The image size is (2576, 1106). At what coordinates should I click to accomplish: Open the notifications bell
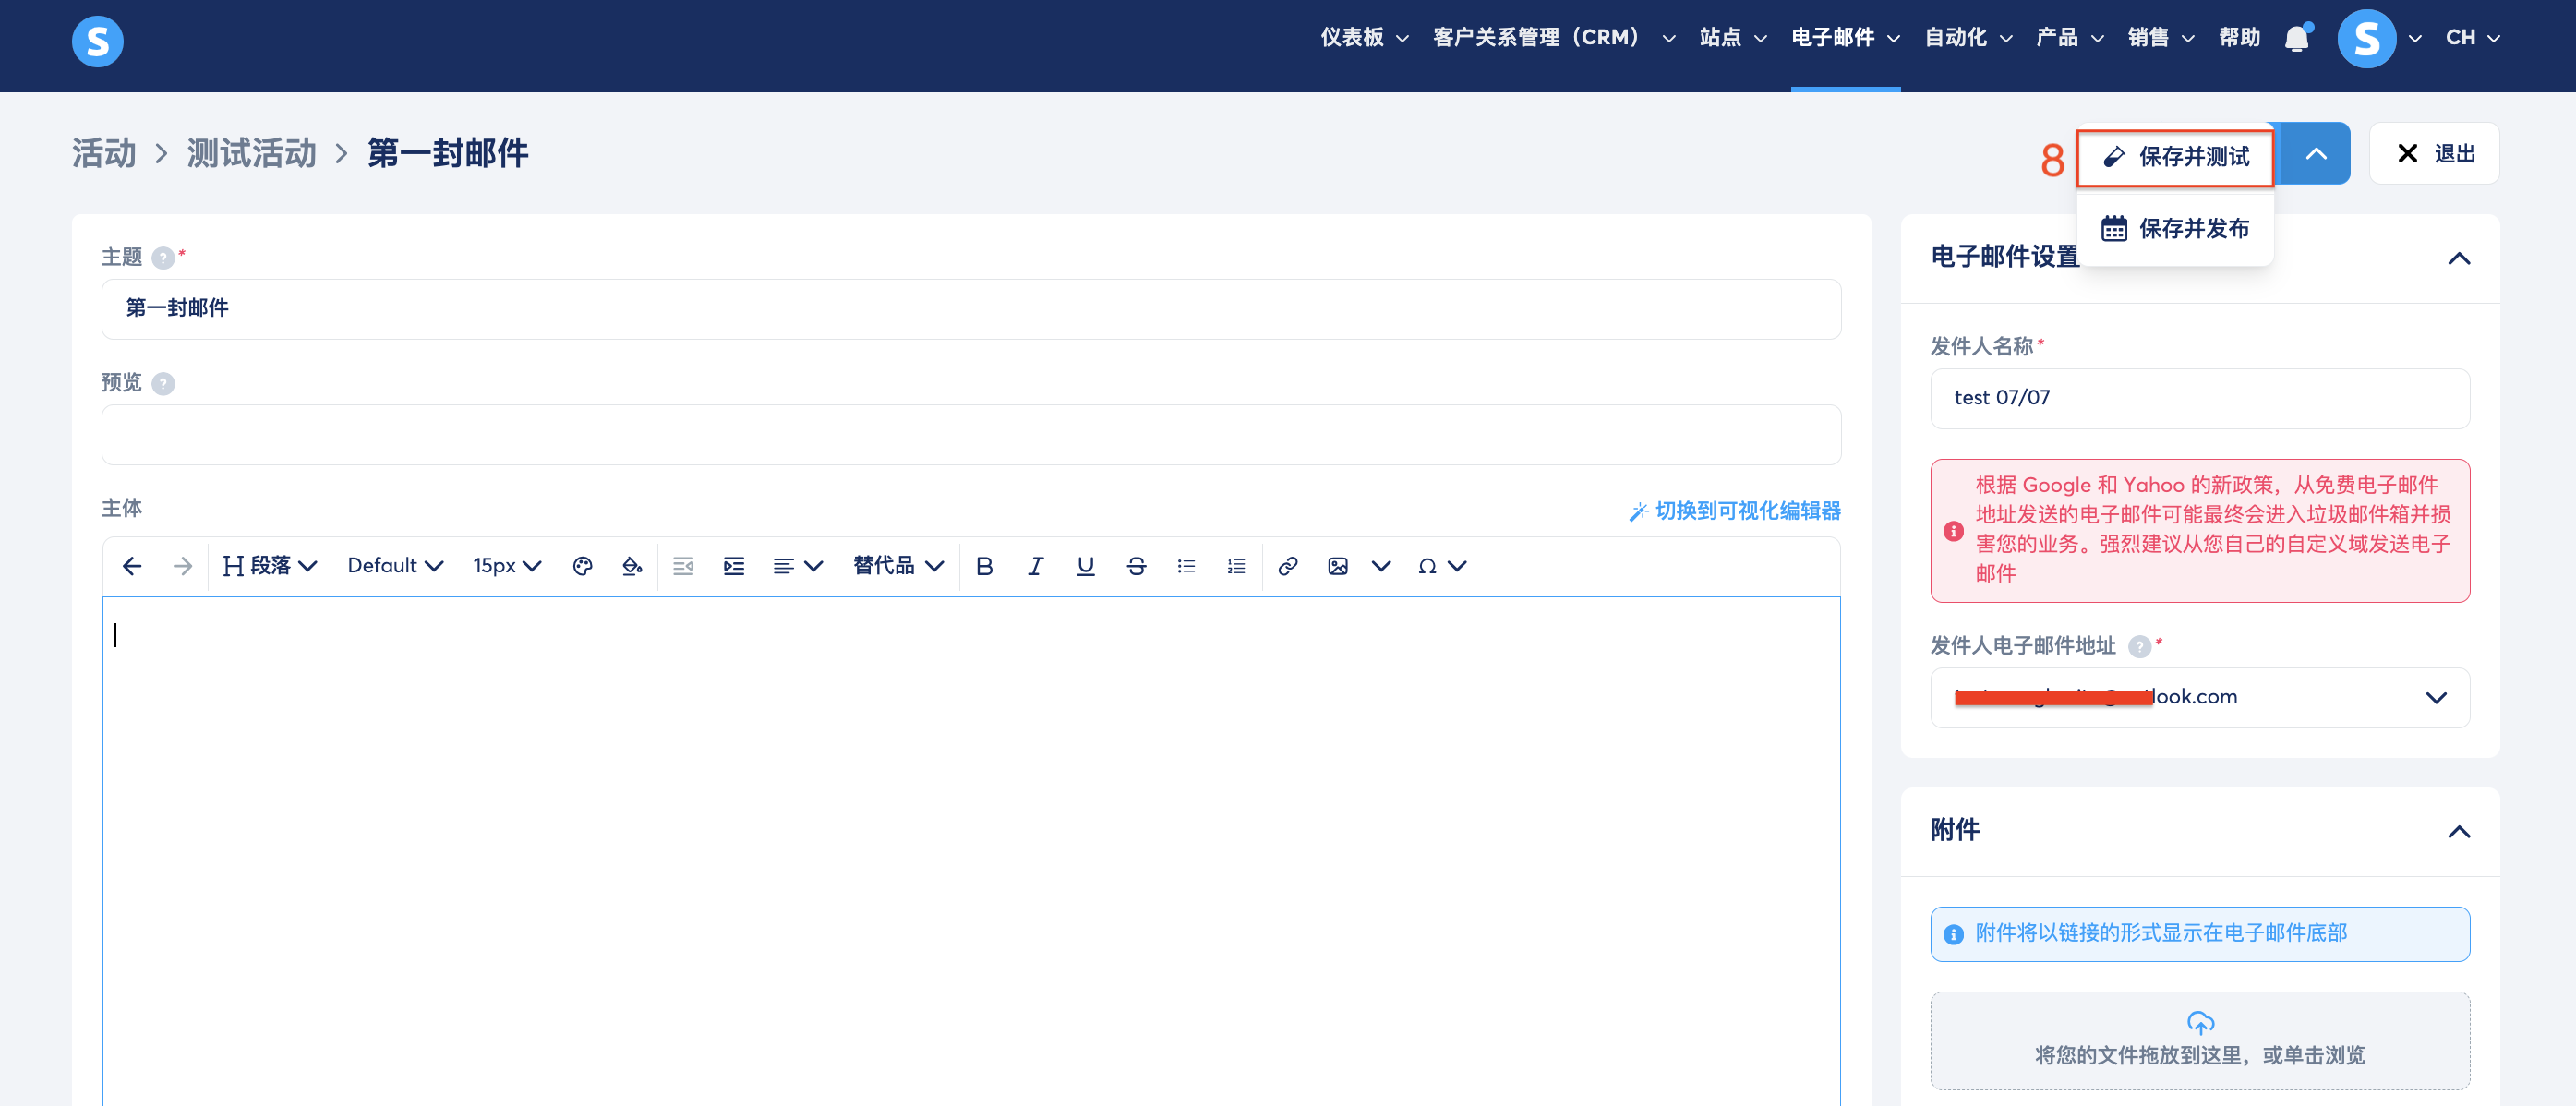(2297, 38)
